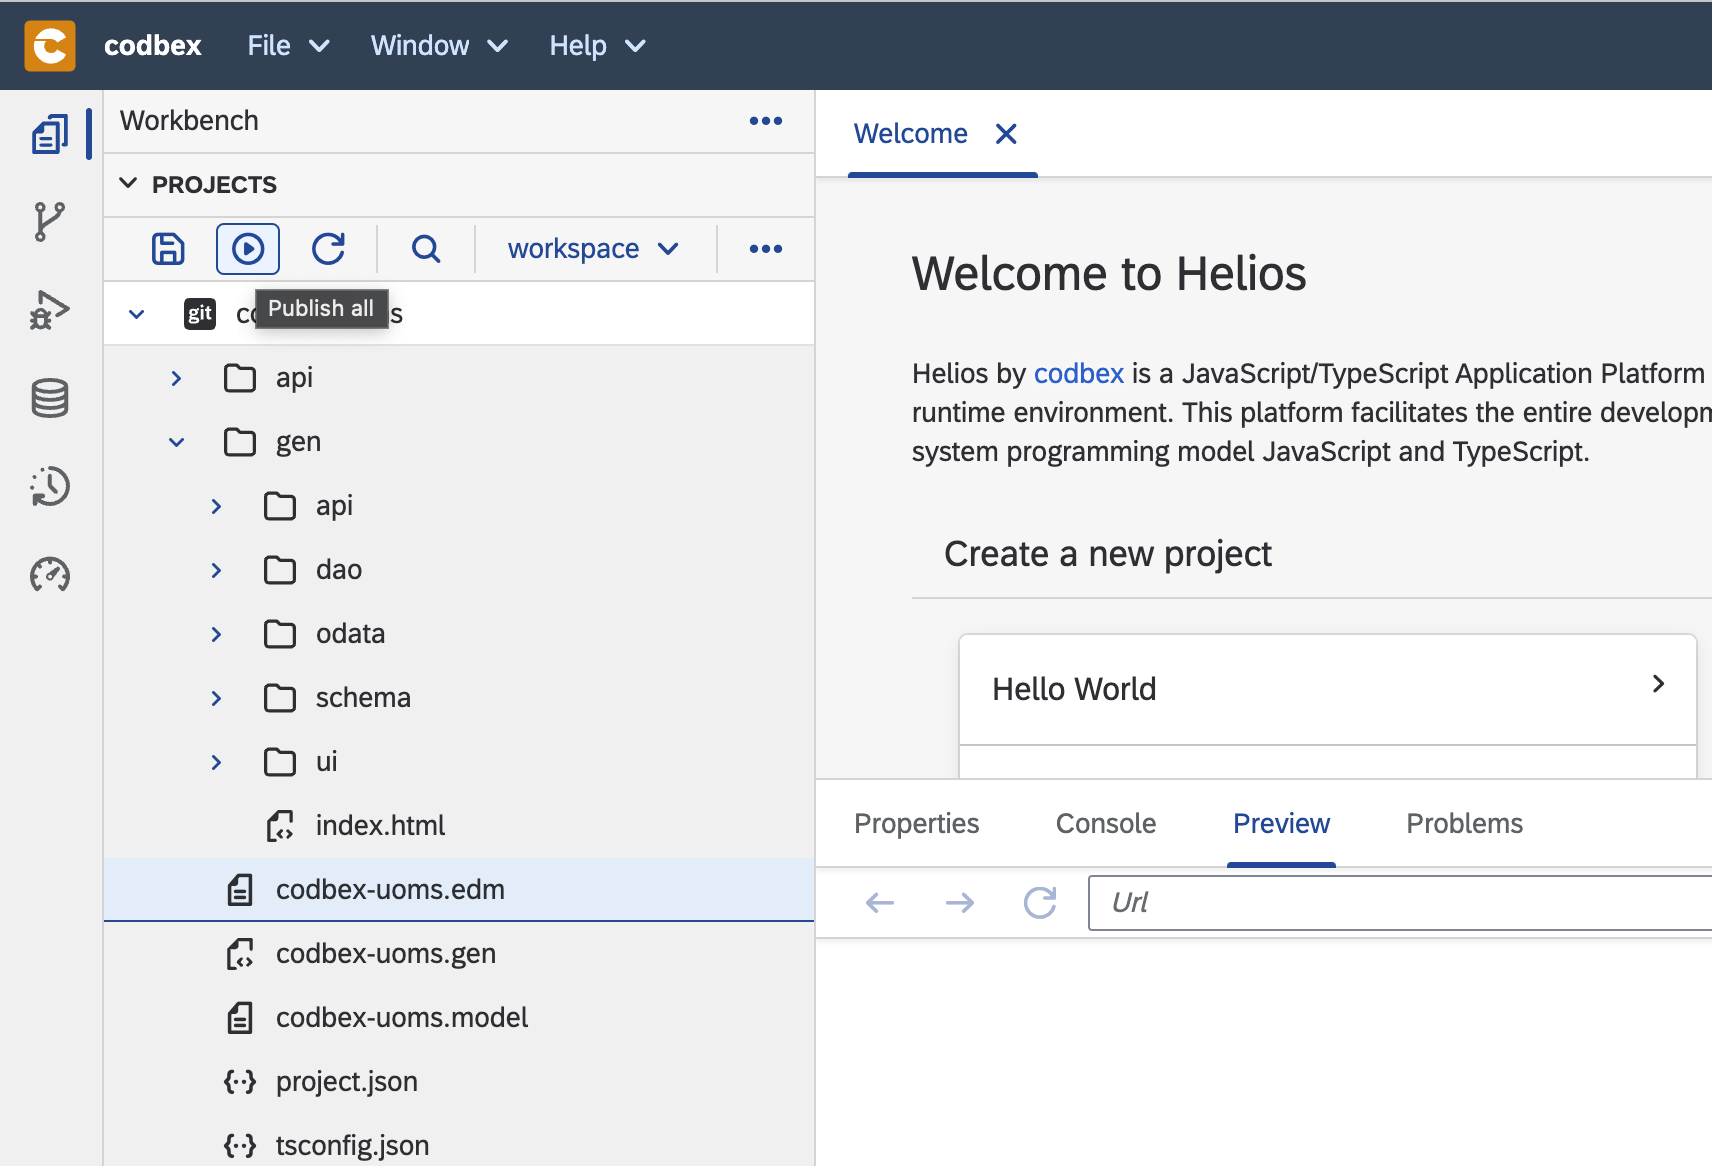Viewport: 1712px width, 1166px height.
Task: Open the Git perspective icon in the sidebar
Action: click(50, 222)
